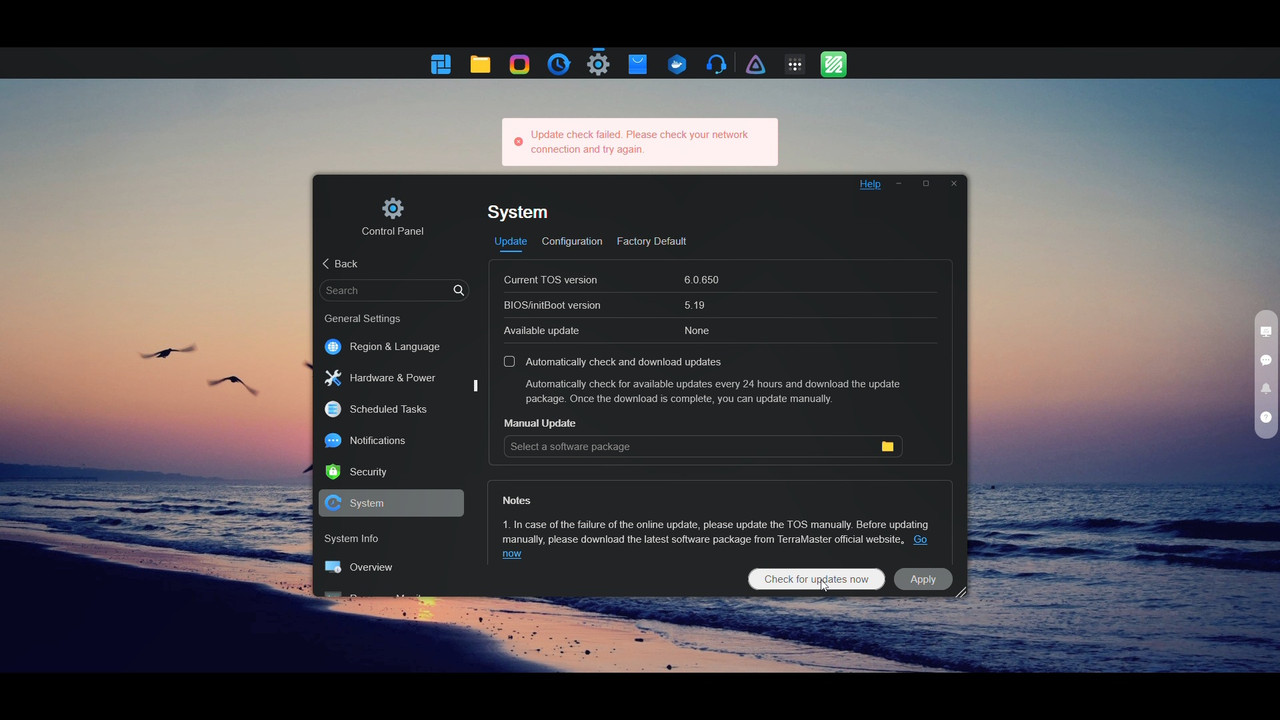Open Overview under System Info
The image size is (1280, 720).
(391, 567)
